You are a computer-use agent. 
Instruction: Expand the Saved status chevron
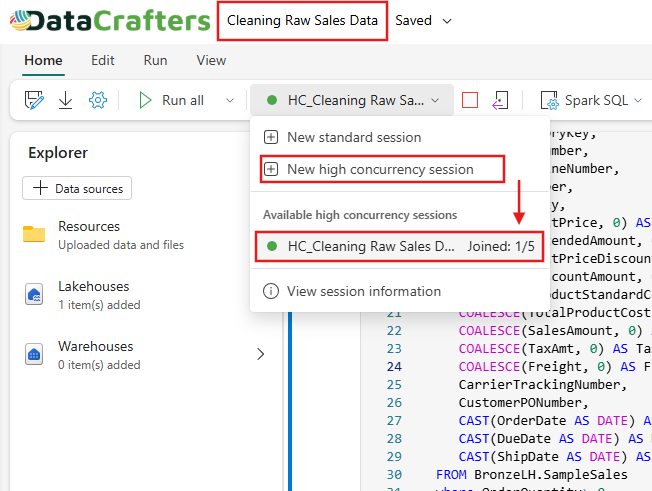click(447, 21)
